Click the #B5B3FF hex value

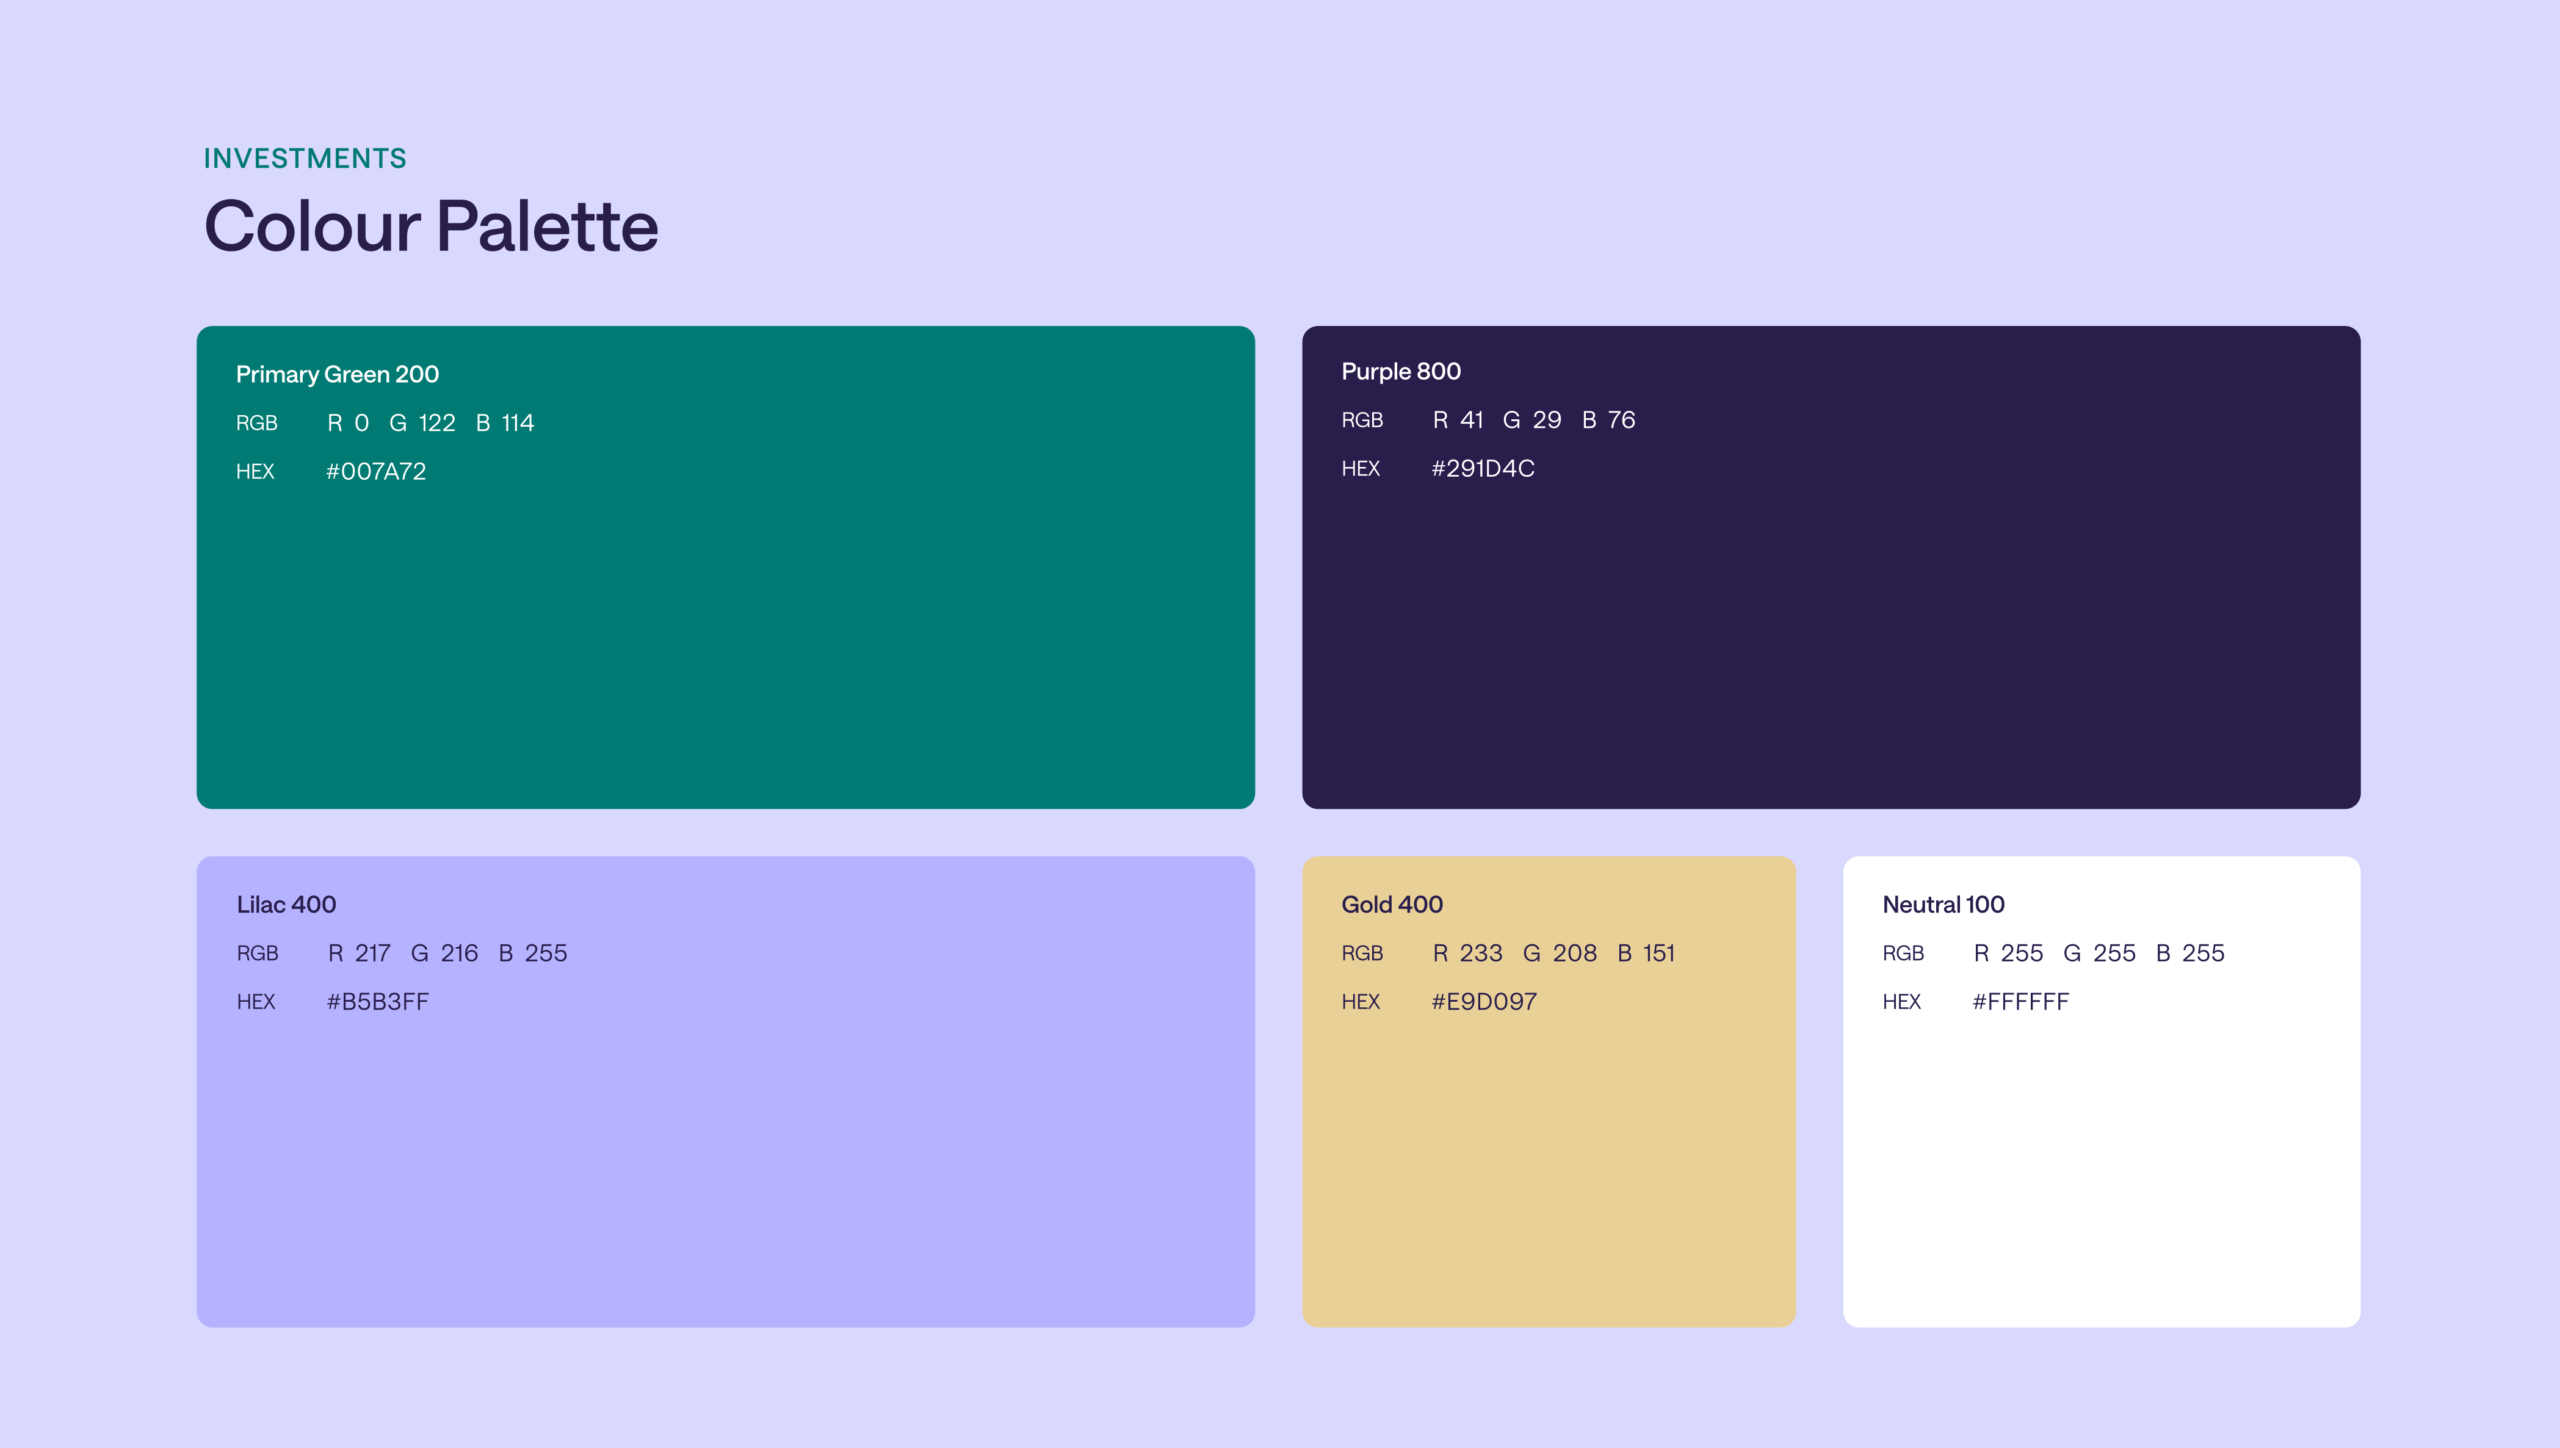[377, 1001]
